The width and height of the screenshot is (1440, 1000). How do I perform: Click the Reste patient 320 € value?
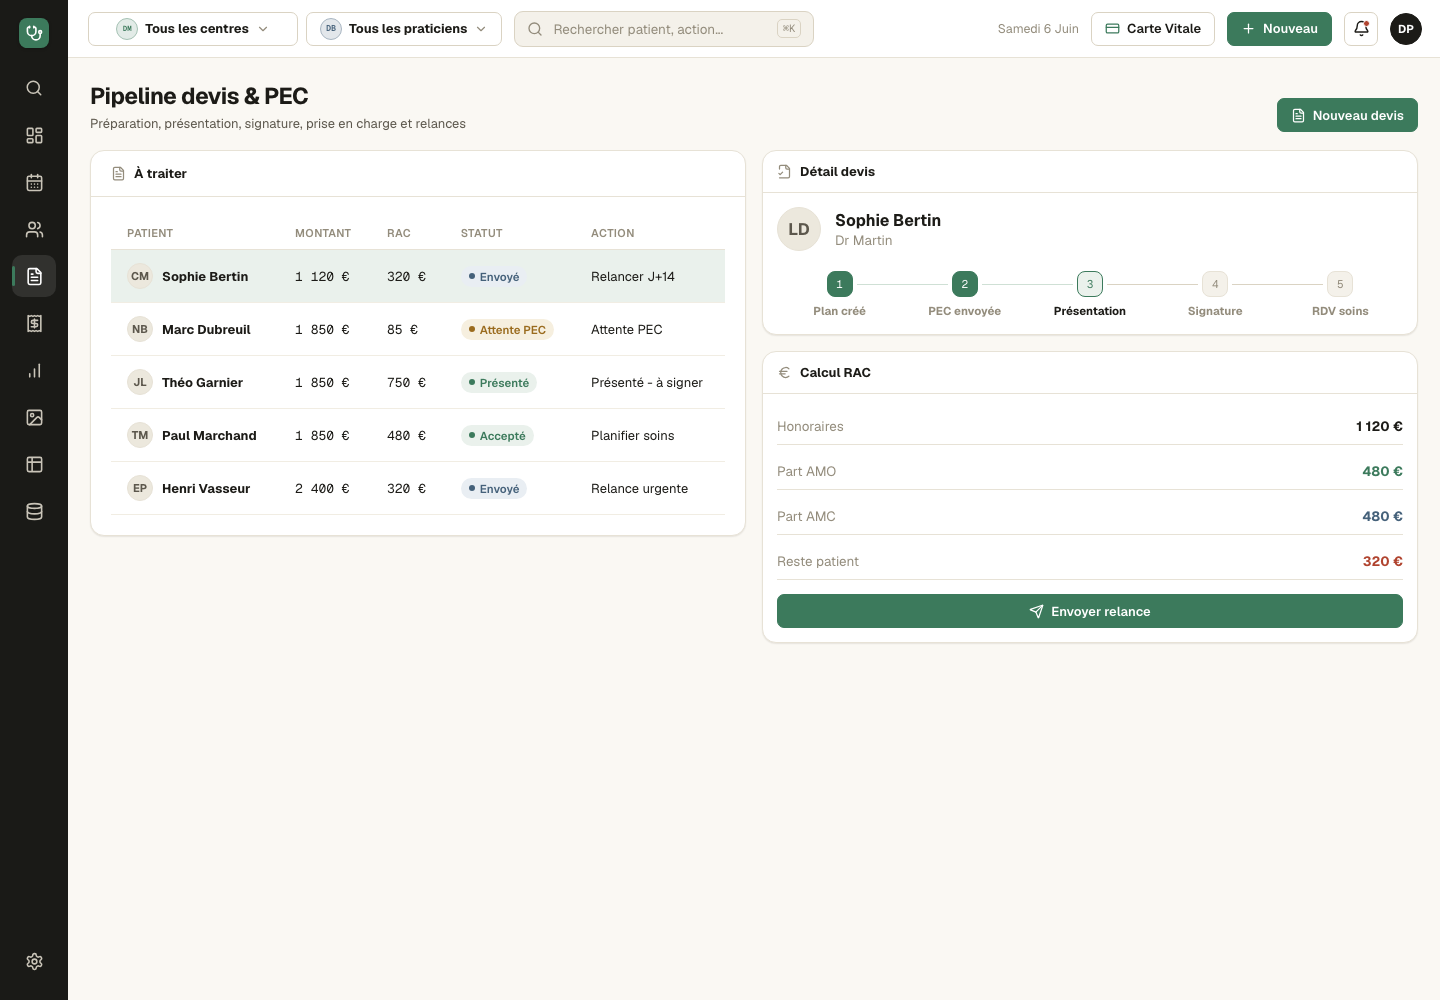pos(1383,561)
